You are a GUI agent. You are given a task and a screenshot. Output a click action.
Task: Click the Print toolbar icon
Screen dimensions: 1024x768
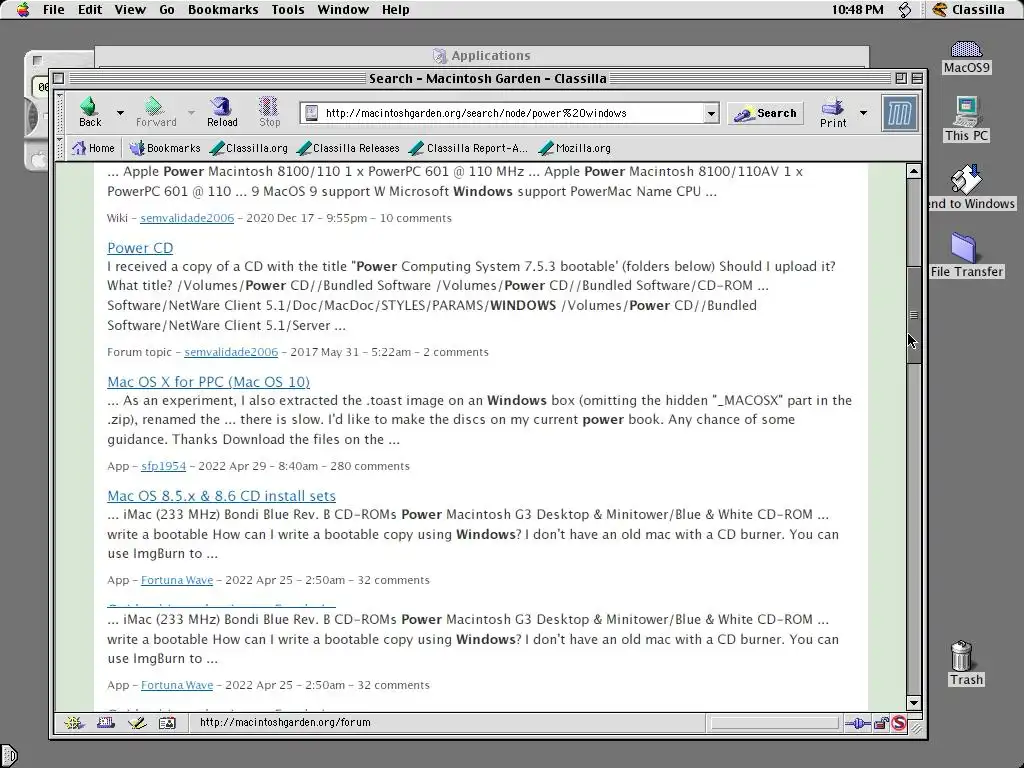[833, 112]
